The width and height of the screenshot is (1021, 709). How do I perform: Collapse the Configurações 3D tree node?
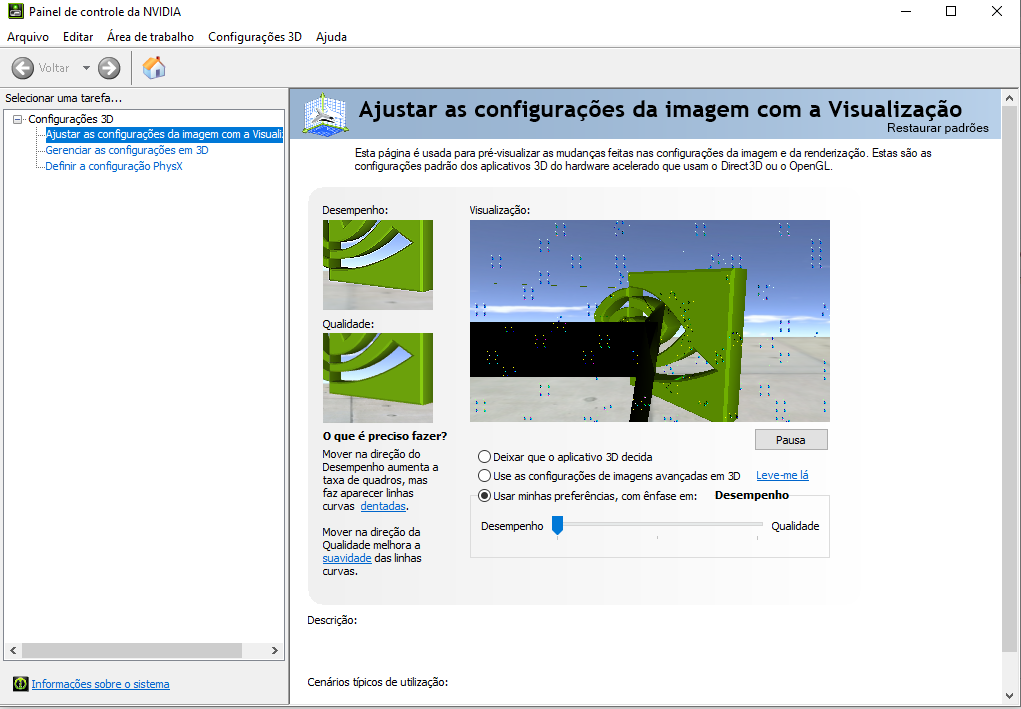click(x=18, y=119)
